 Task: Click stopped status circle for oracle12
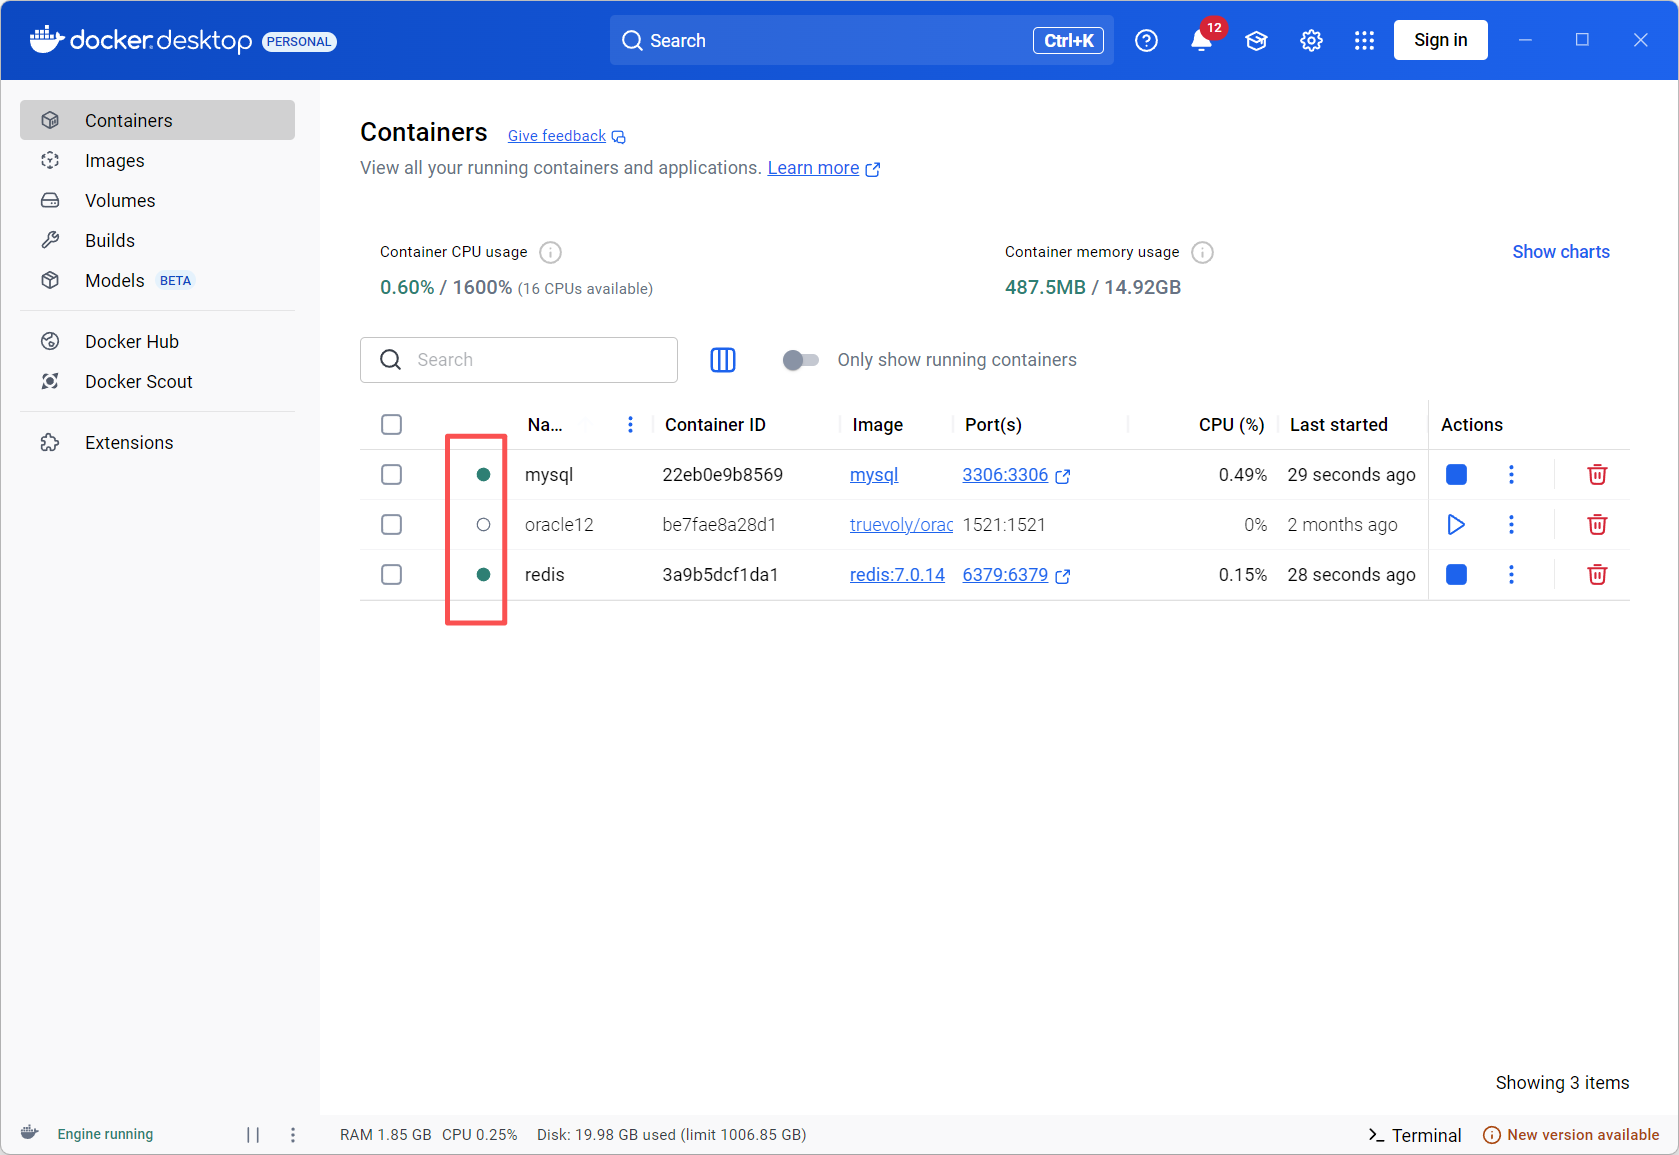tap(483, 525)
